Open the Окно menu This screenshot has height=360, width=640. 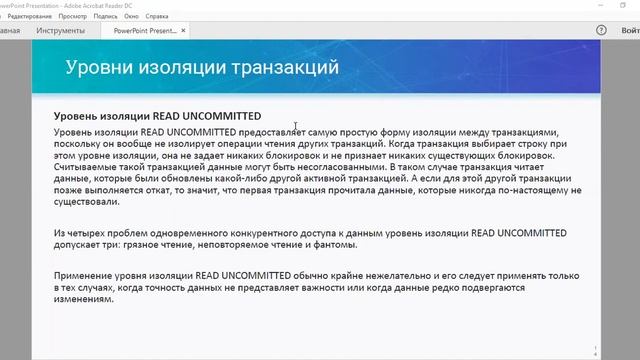(131, 16)
